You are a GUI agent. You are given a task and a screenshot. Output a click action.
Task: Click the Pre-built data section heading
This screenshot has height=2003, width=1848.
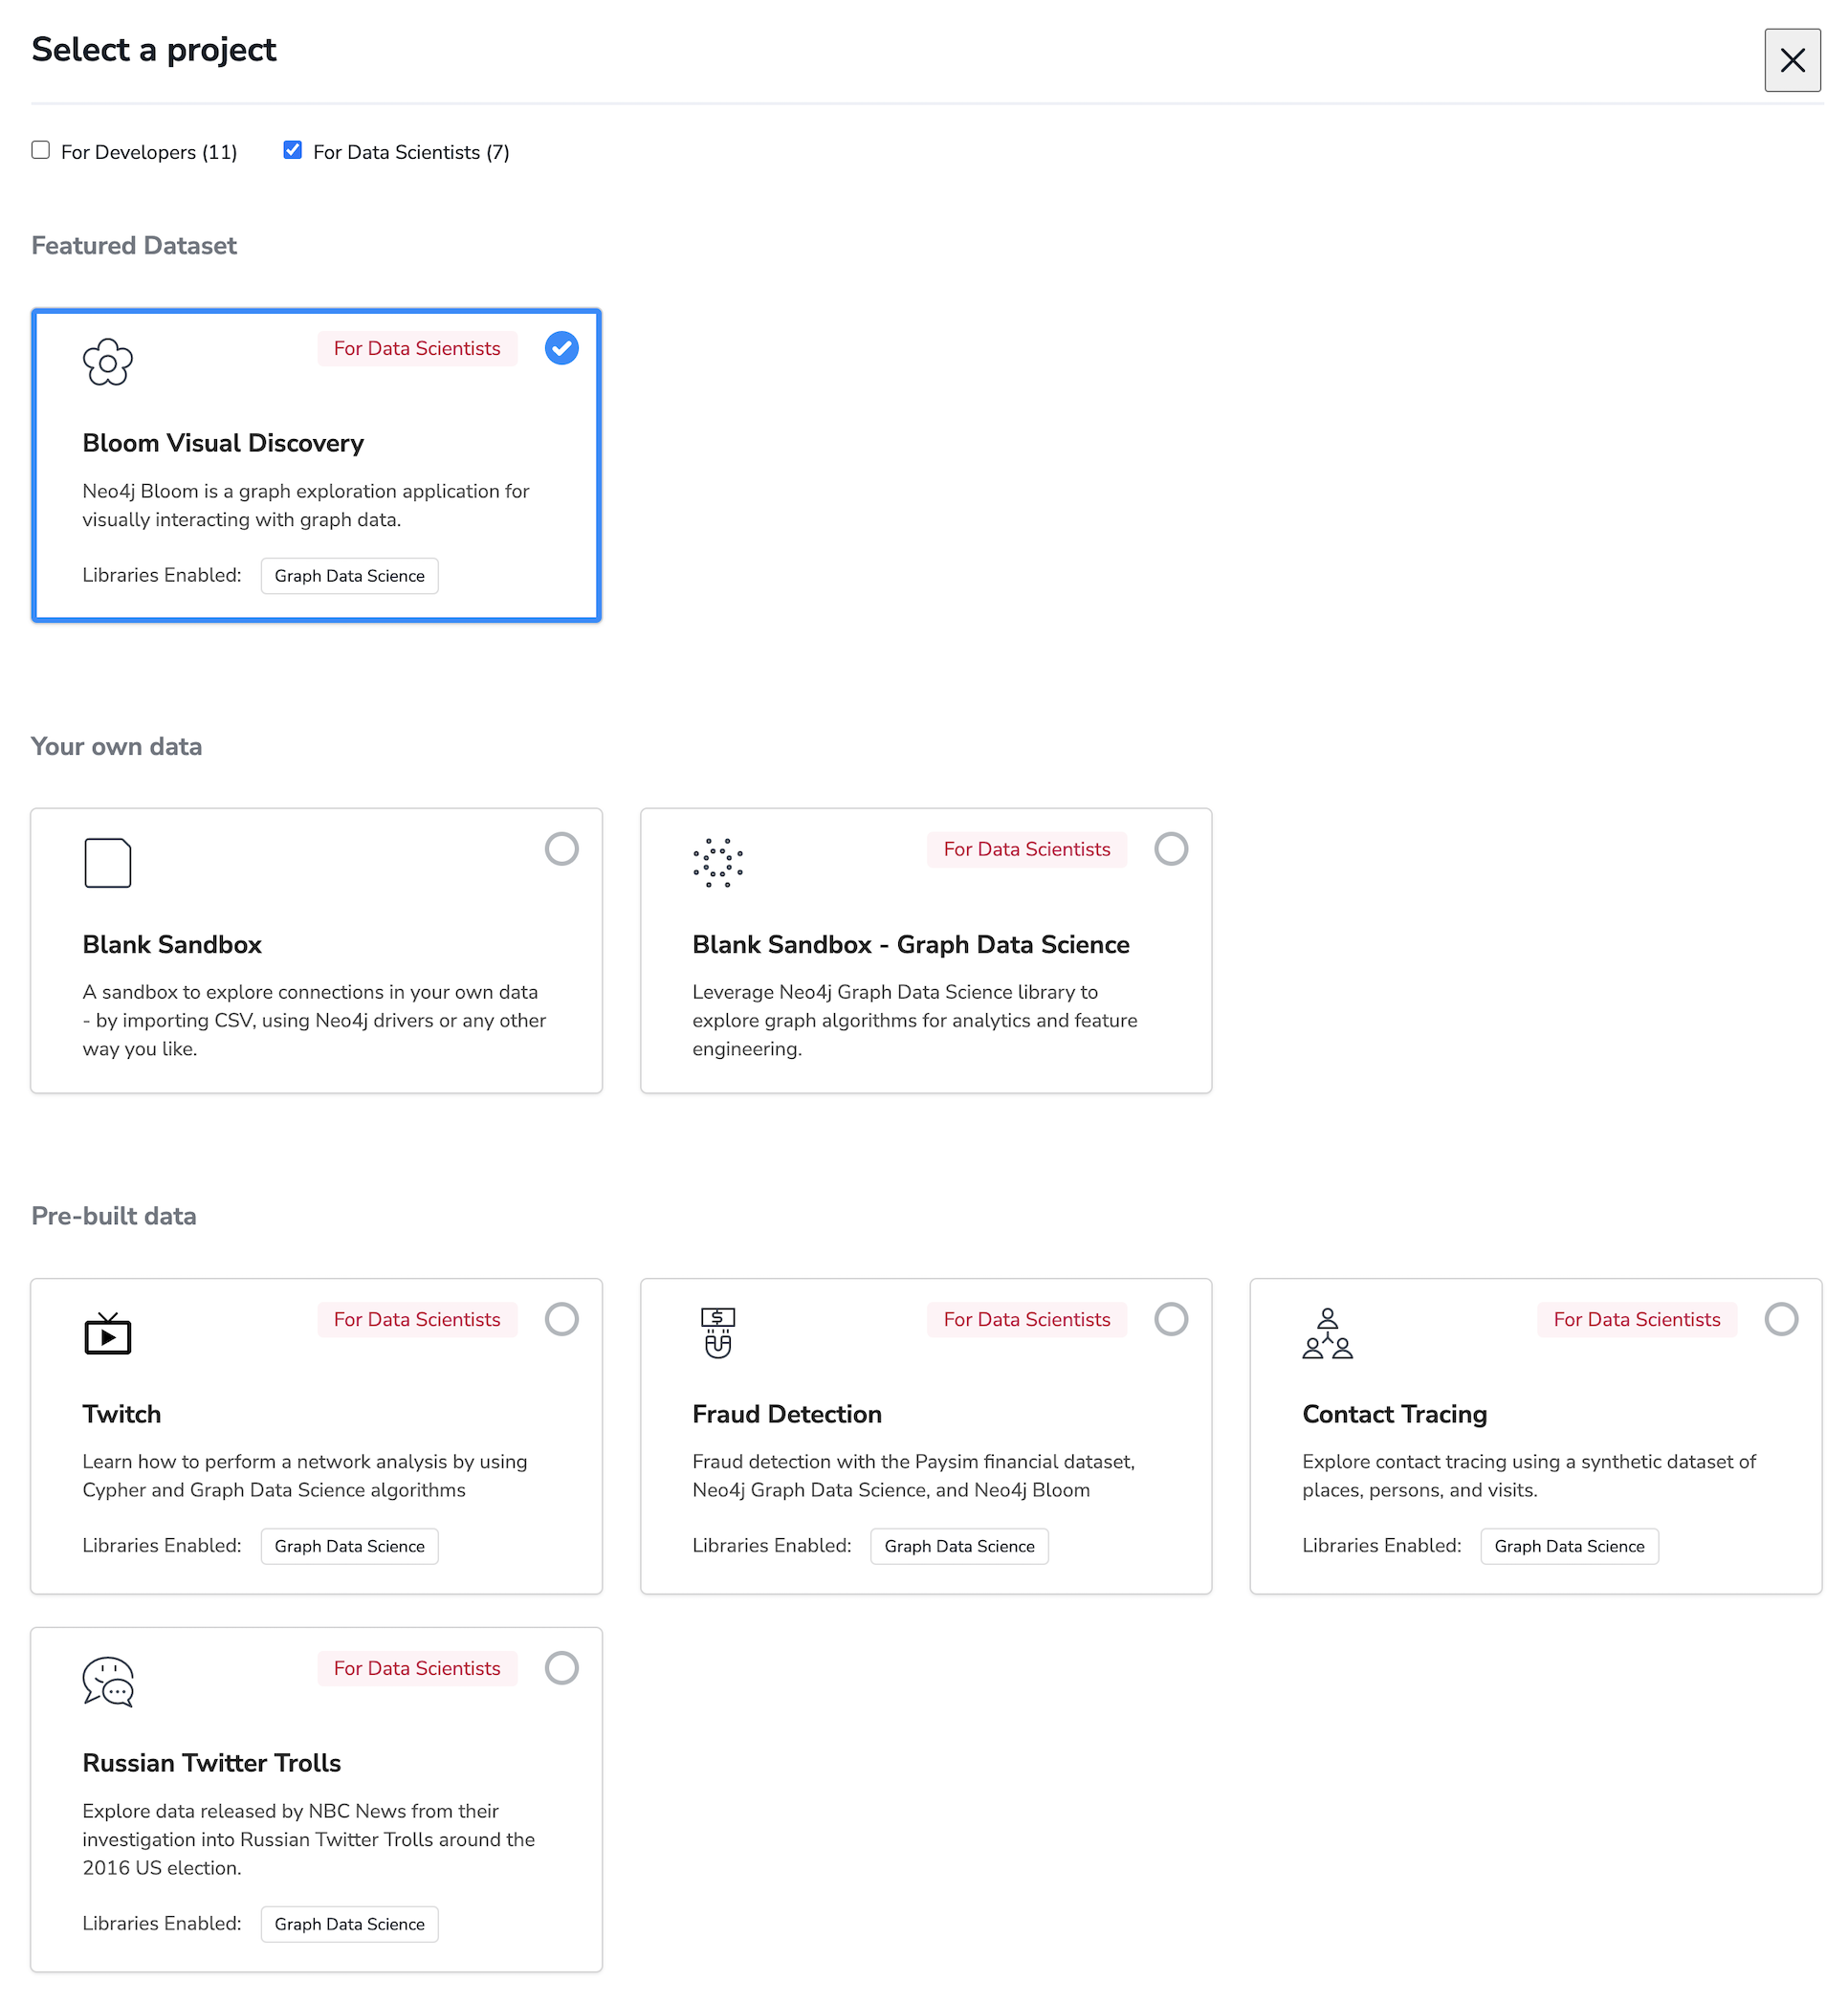[x=114, y=1216]
